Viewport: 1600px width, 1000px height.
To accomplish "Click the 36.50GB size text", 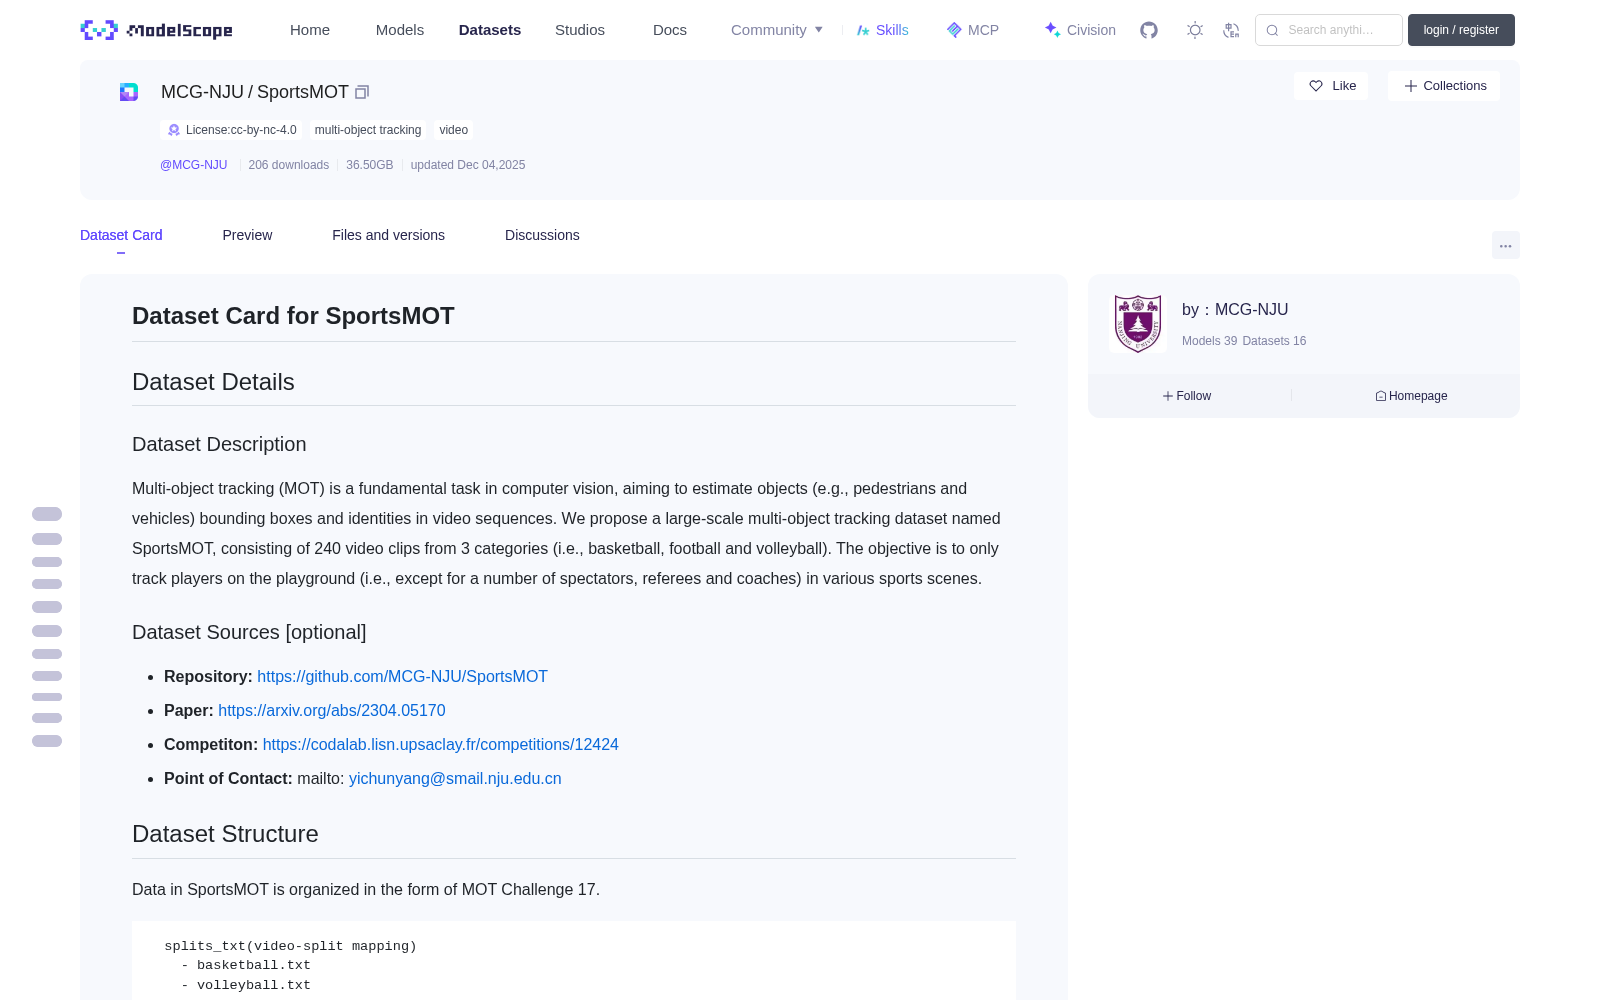I will (x=370, y=165).
